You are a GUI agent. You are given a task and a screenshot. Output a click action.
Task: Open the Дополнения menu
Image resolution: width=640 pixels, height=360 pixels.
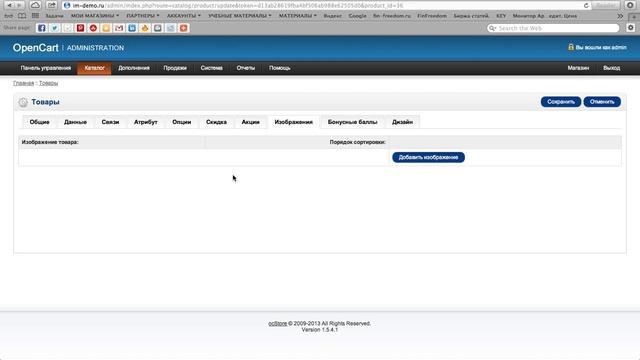[134, 68]
